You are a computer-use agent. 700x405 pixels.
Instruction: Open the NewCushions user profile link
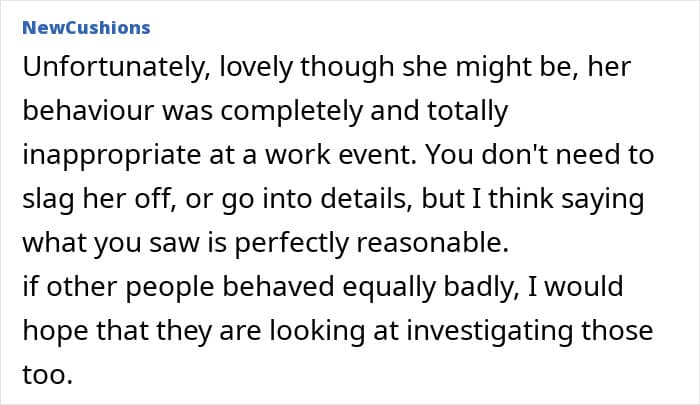point(85,27)
